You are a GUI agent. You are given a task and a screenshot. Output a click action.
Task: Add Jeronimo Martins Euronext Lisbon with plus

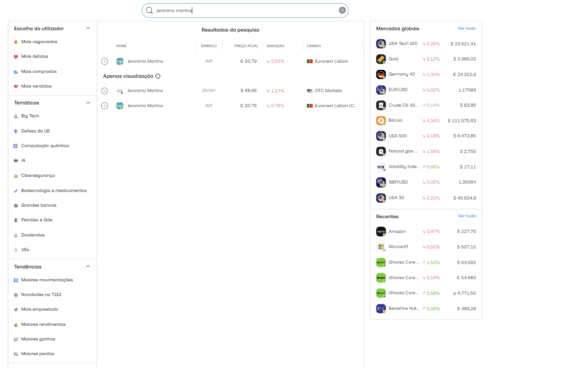click(x=105, y=61)
